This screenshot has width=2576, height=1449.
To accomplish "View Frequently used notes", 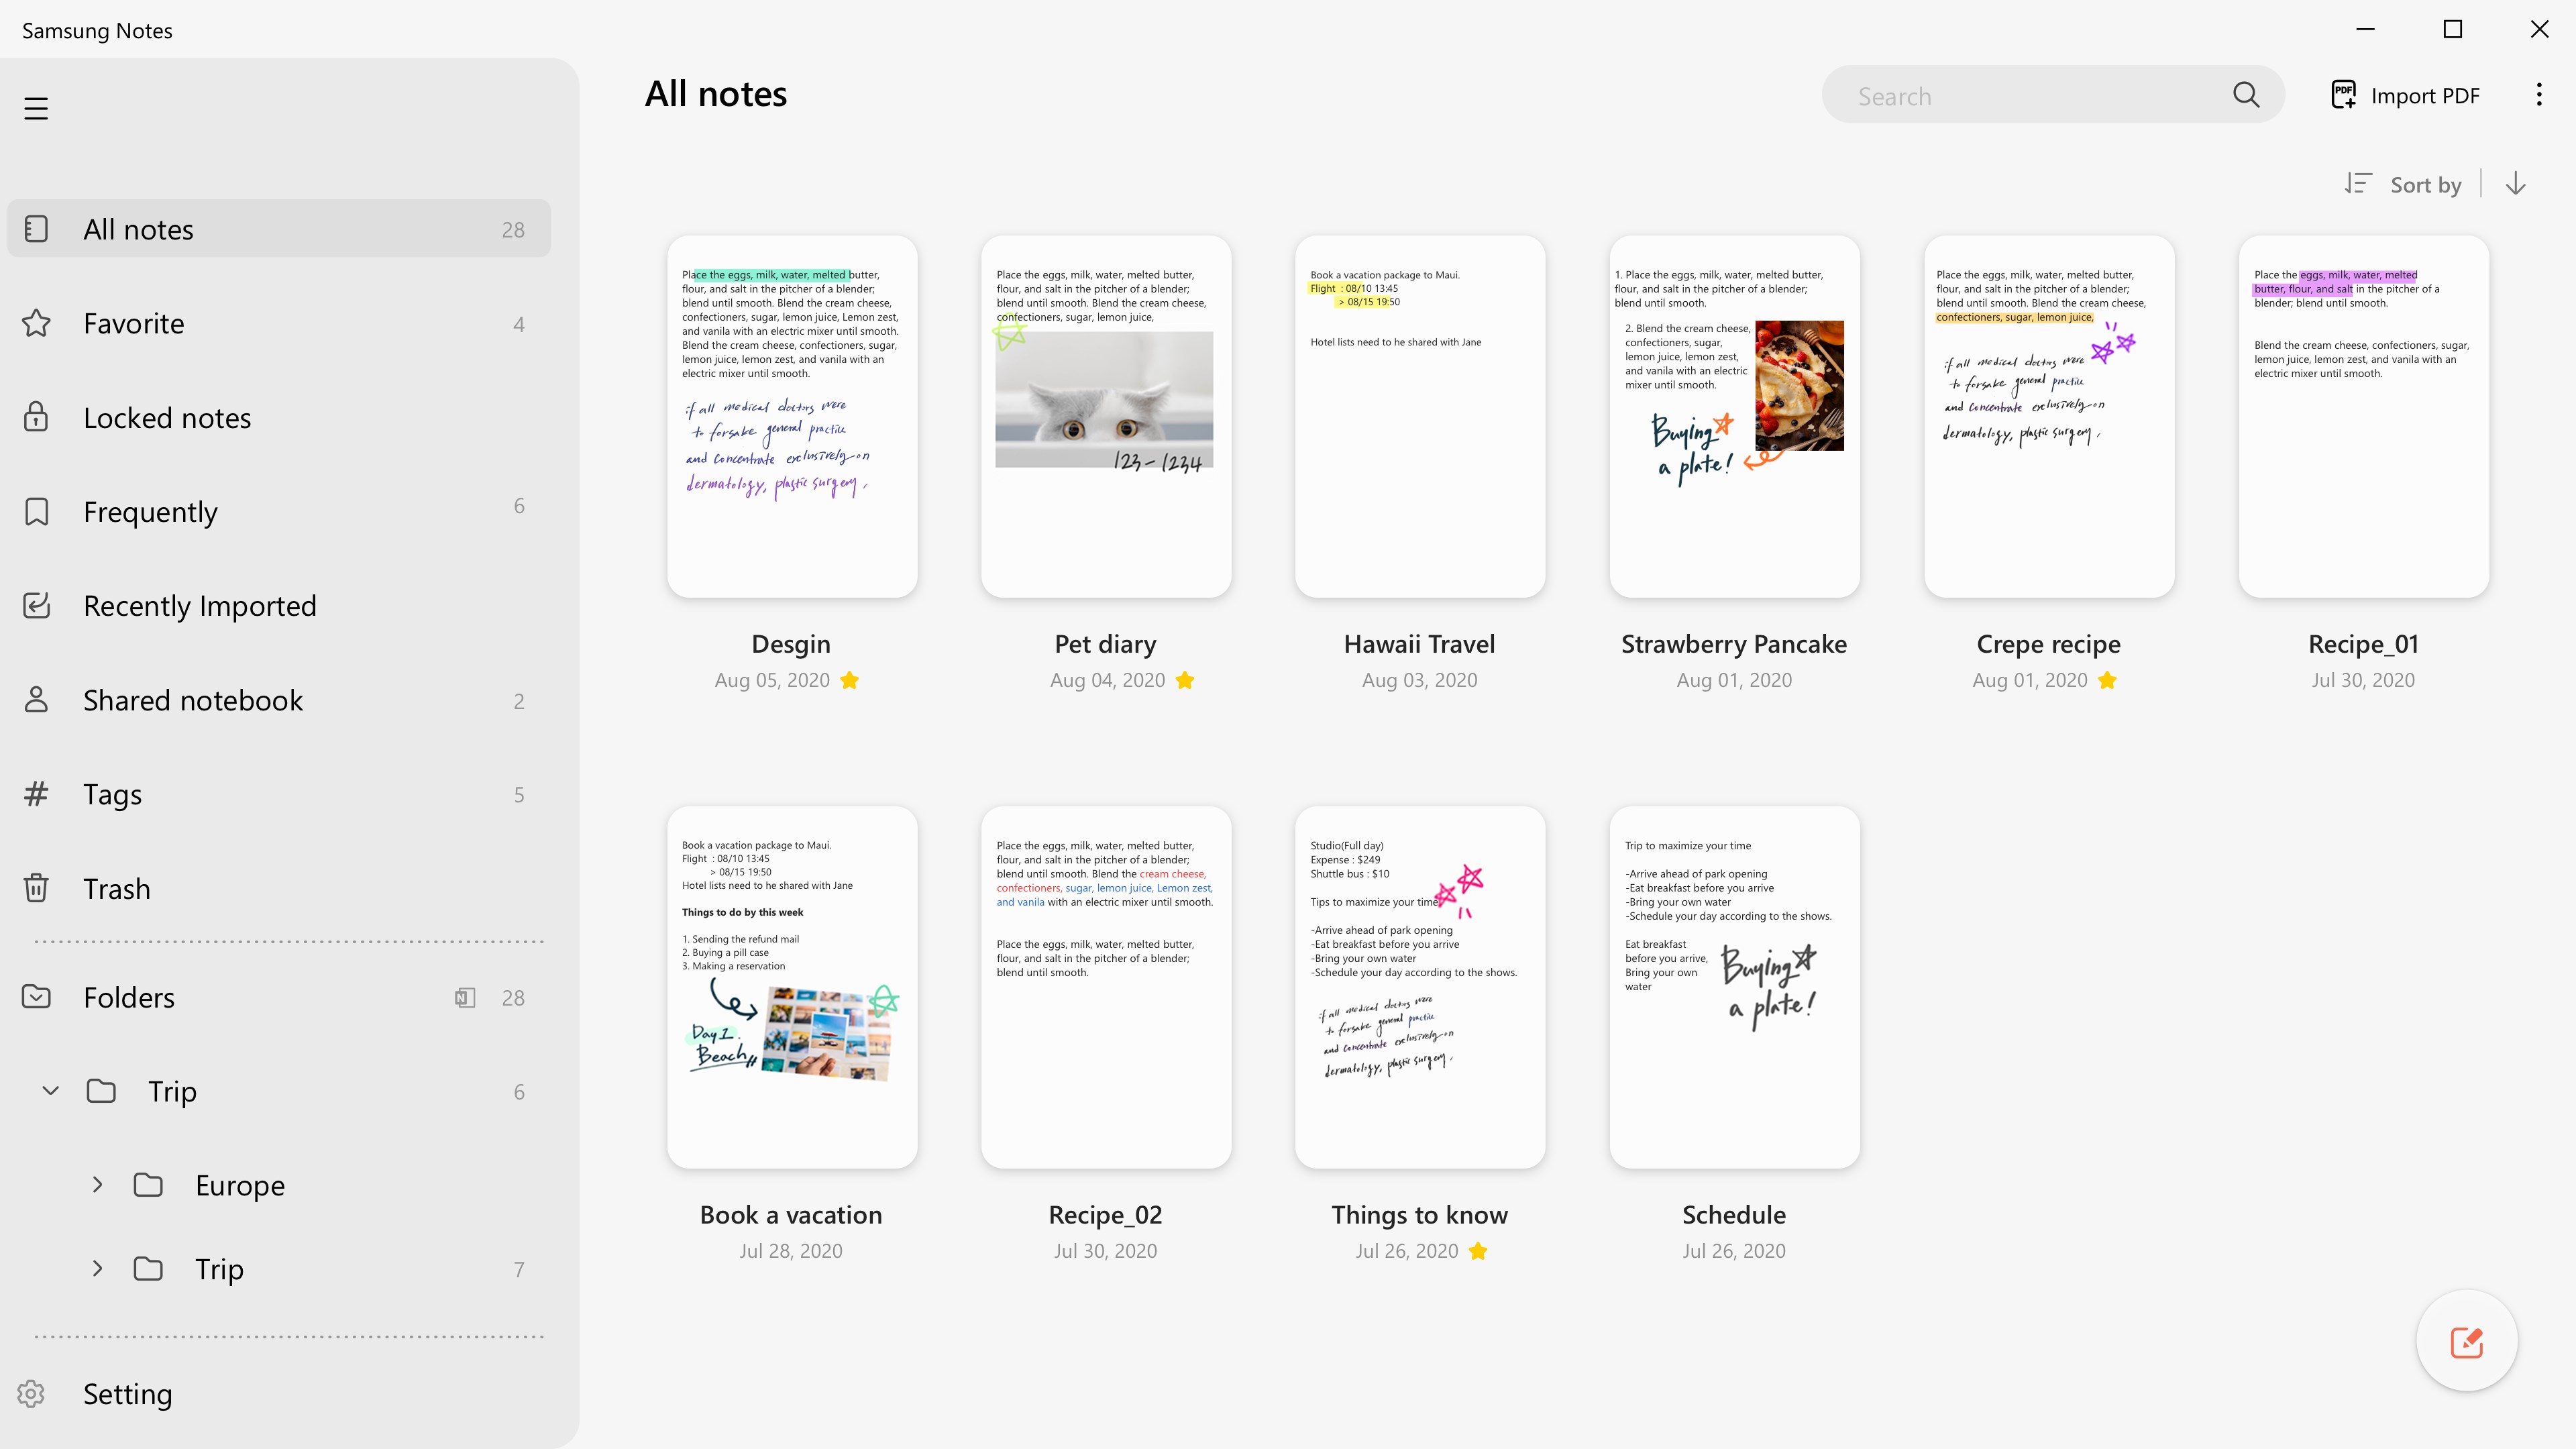I will (150, 511).
